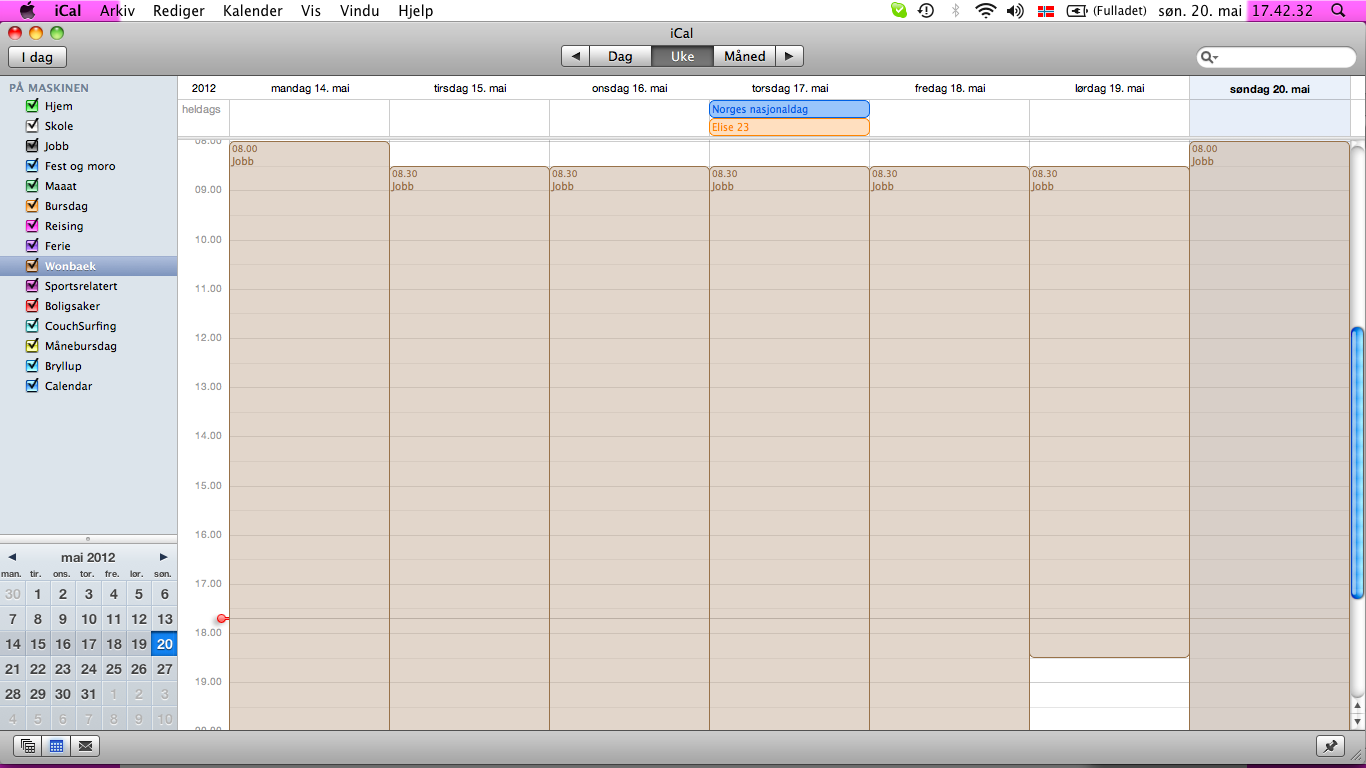This screenshot has width=1366, height=768.
Task: Open the Wi-Fi status menu
Action: click(986, 11)
